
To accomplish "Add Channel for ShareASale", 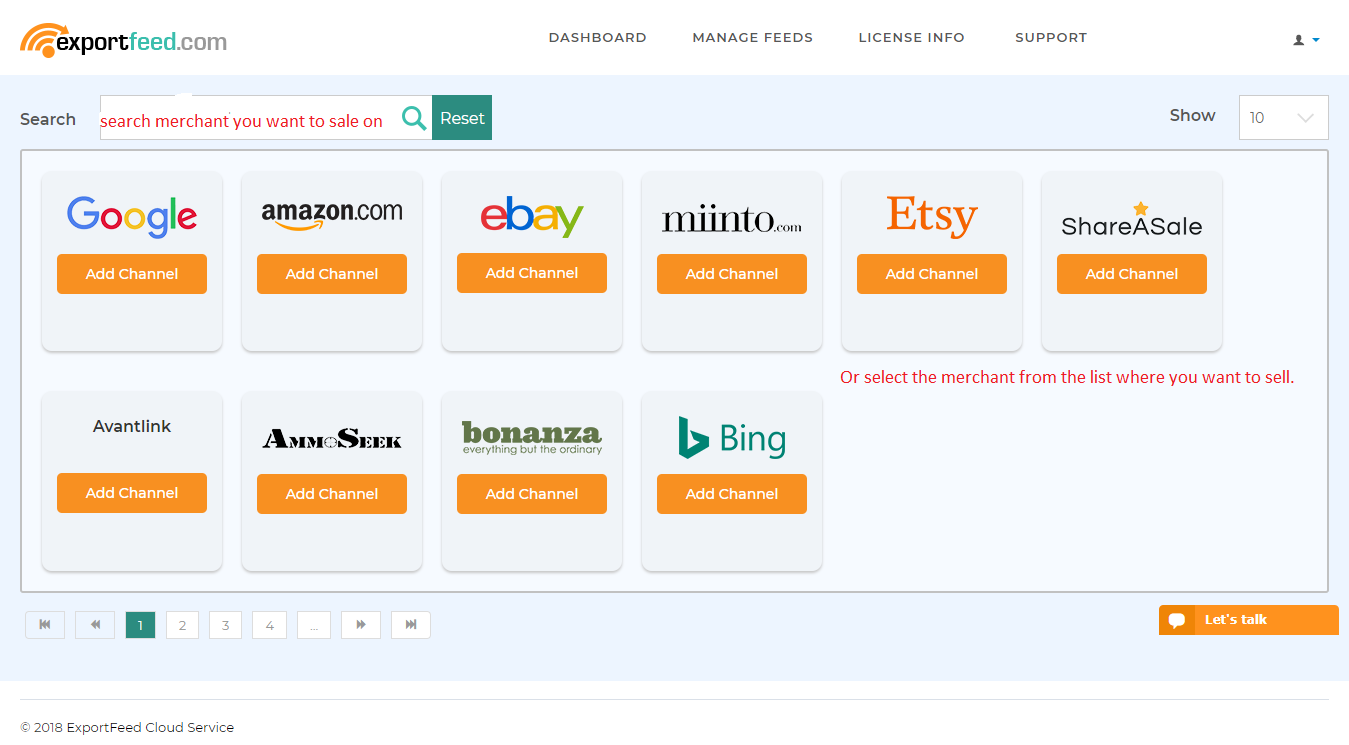I will point(1132,274).
